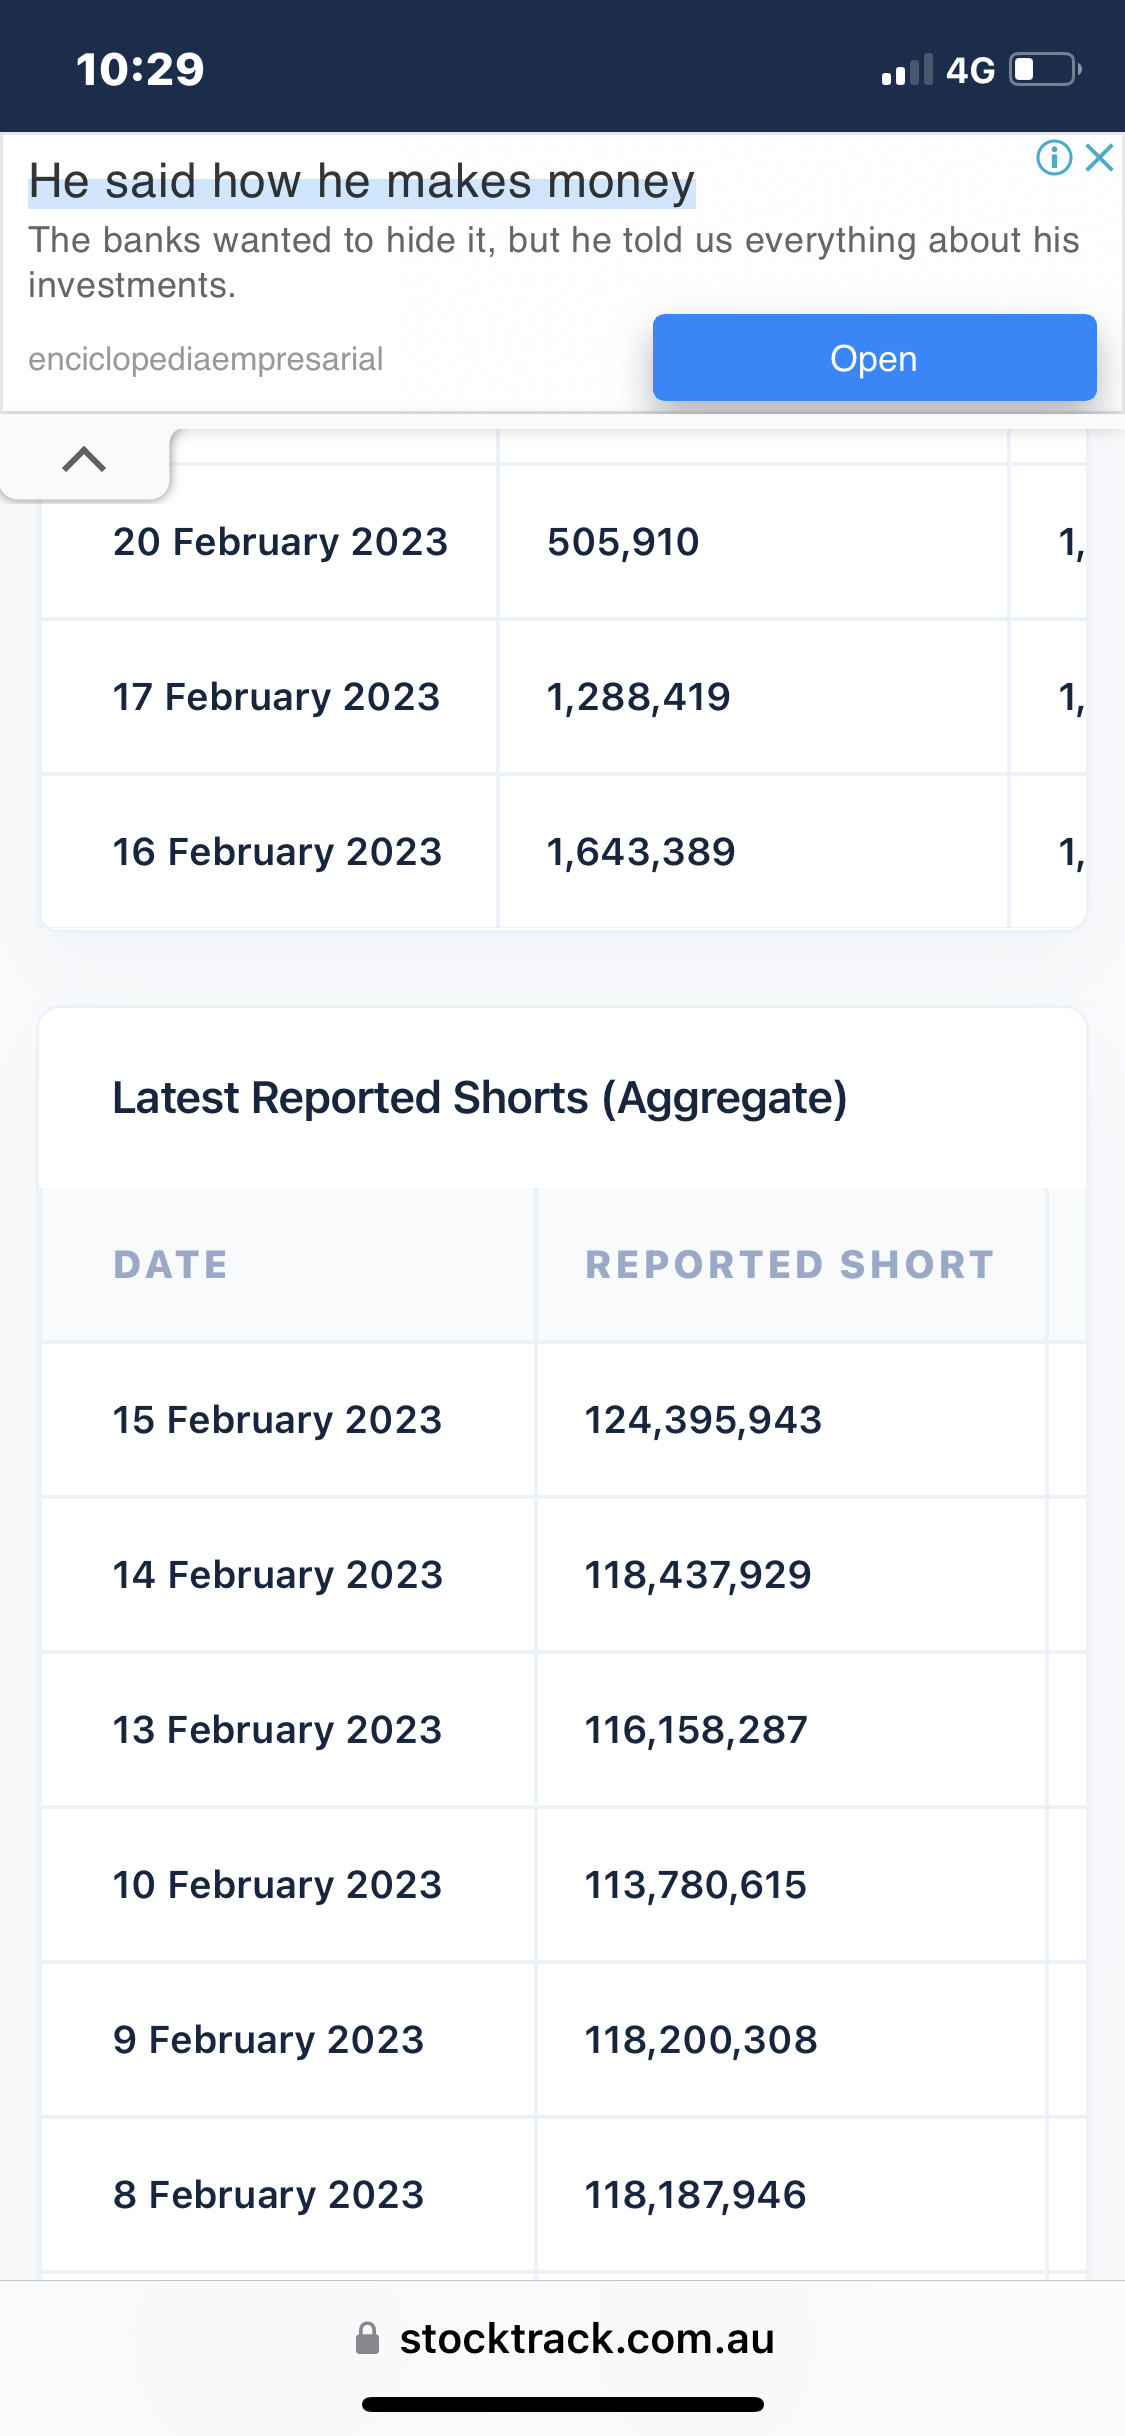Tap the 1,288,419 value cell
This screenshot has width=1125, height=2436.
(x=638, y=697)
